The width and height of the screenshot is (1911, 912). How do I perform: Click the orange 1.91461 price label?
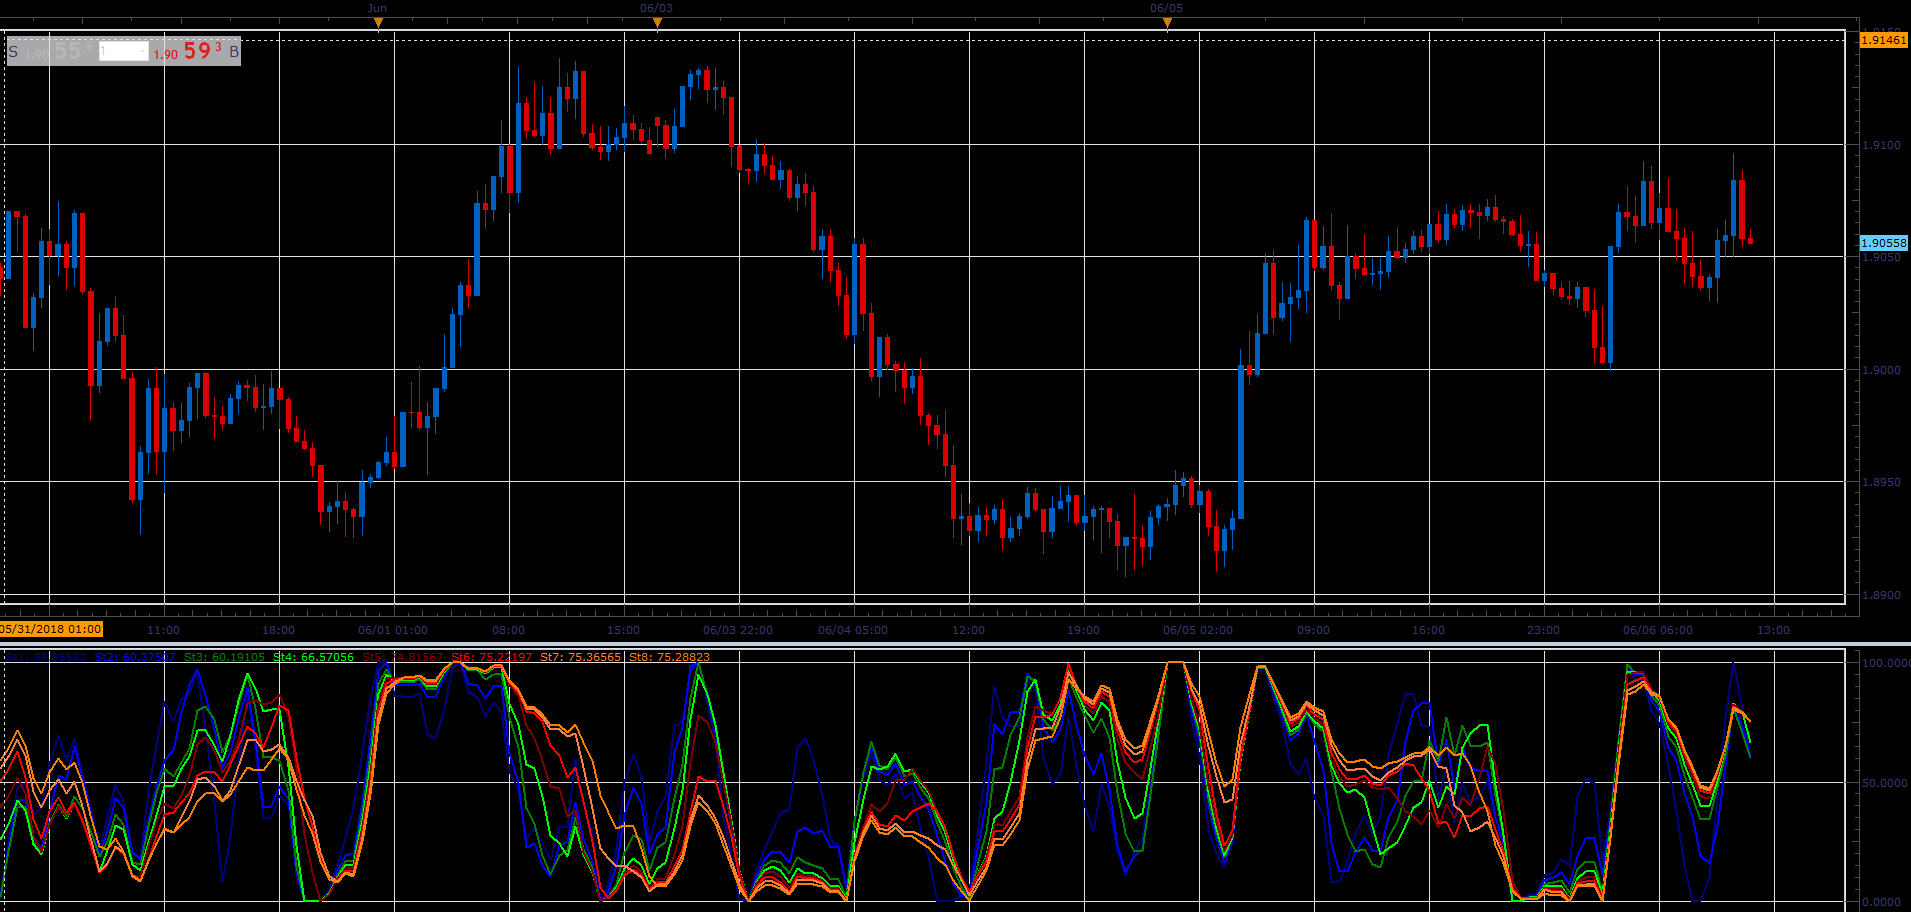(x=1883, y=40)
